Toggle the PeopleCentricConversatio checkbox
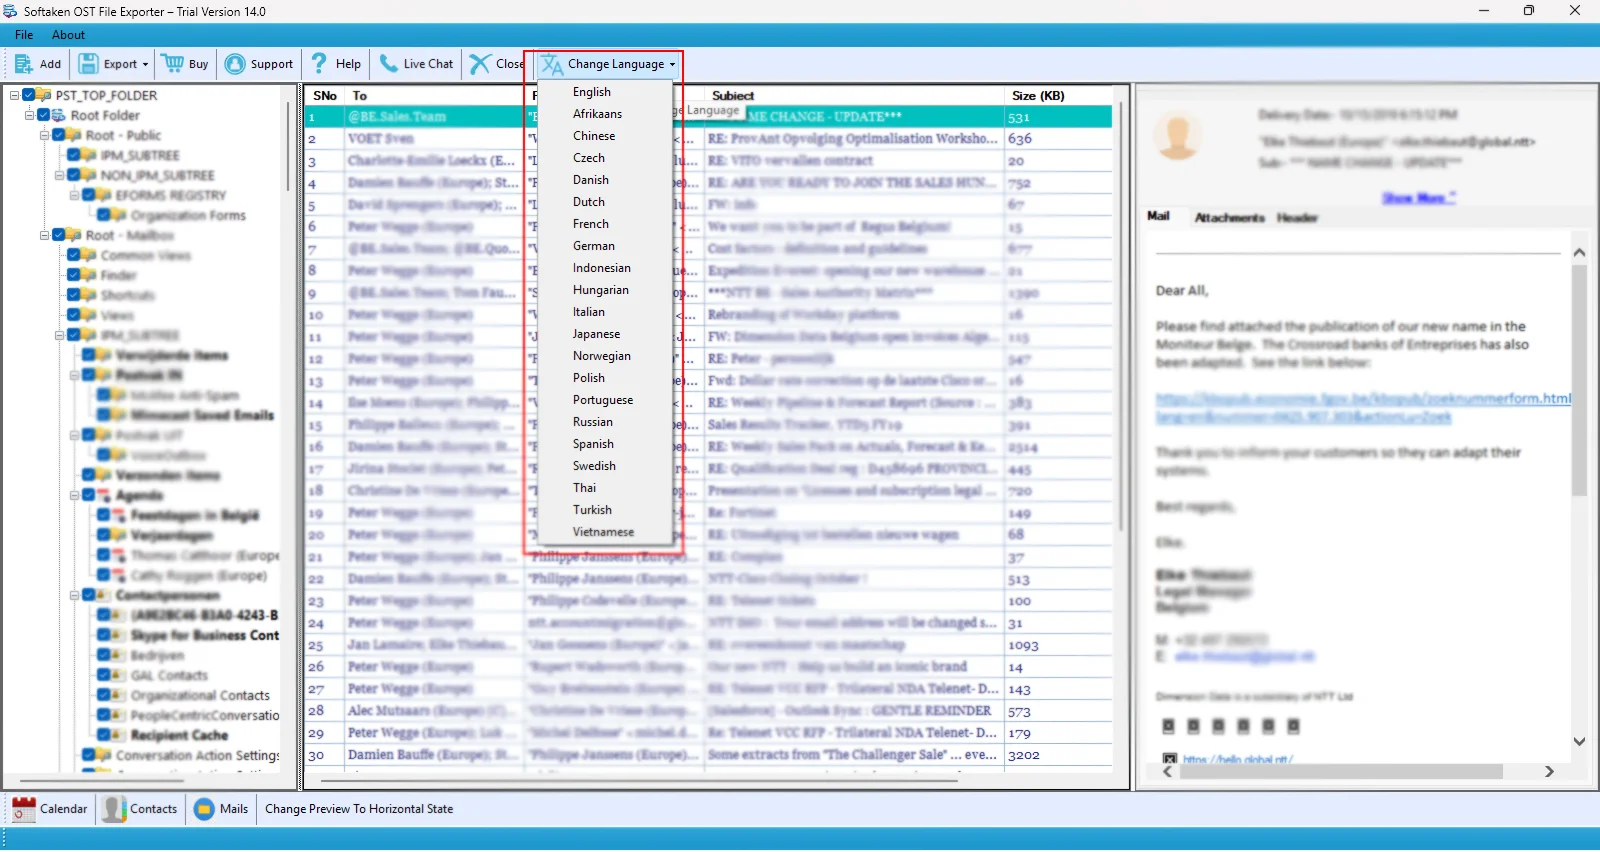Viewport: 1600px width, 852px height. point(104,715)
